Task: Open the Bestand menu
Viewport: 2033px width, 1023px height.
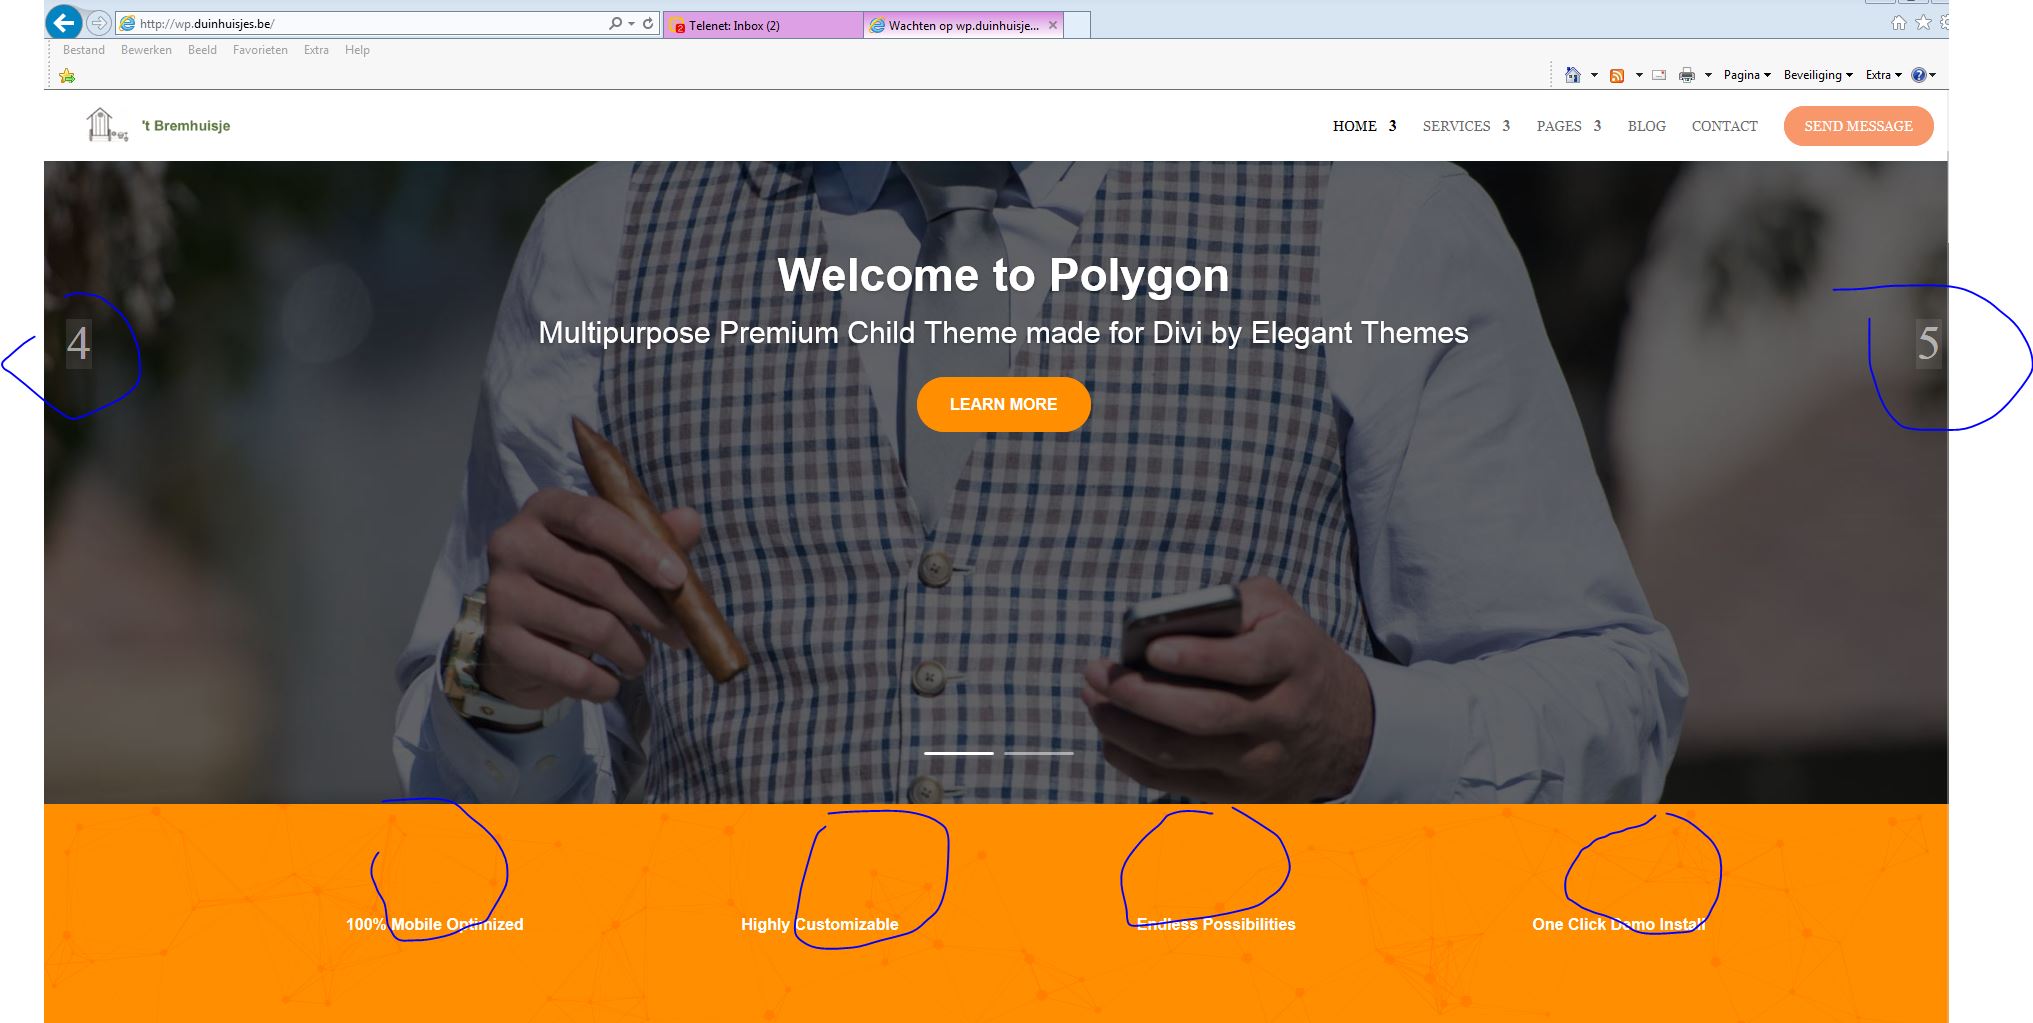Action: coord(84,50)
